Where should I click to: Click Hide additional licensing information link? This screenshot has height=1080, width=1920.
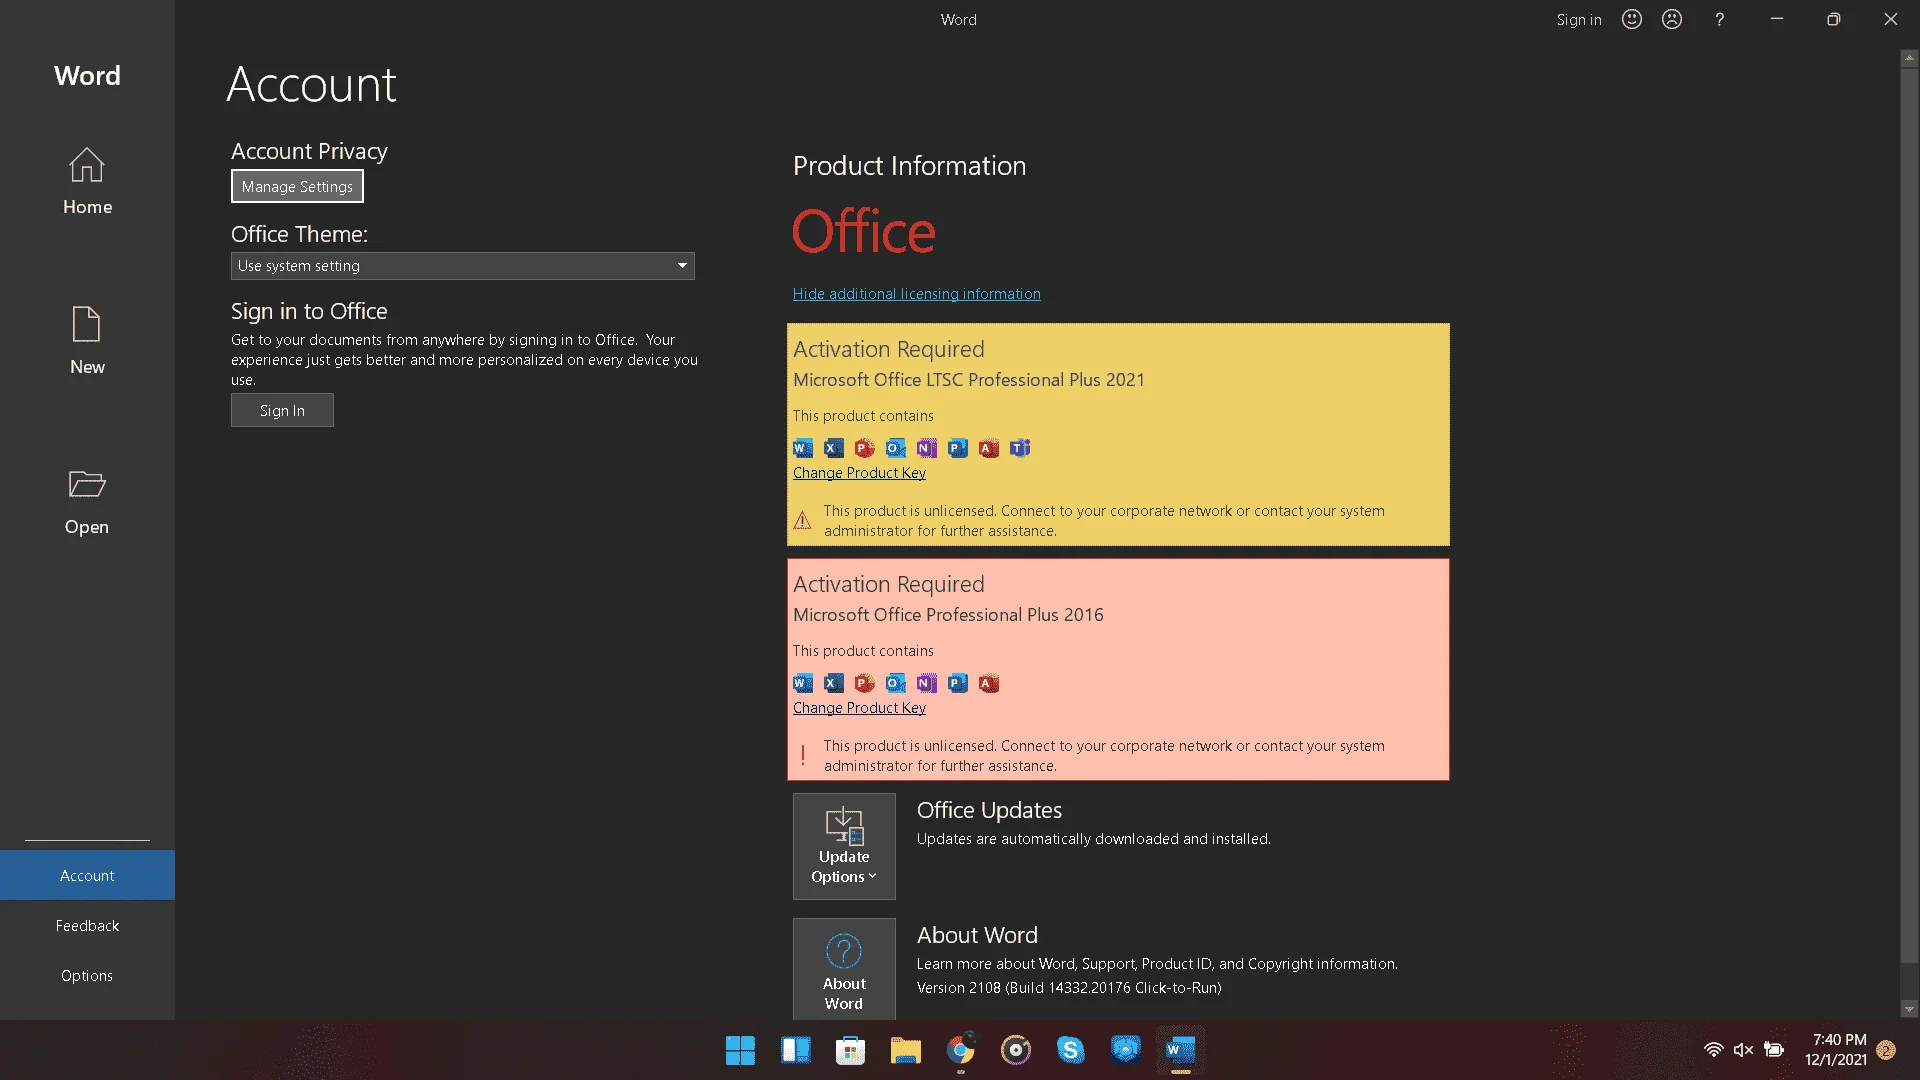tap(916, 293)
